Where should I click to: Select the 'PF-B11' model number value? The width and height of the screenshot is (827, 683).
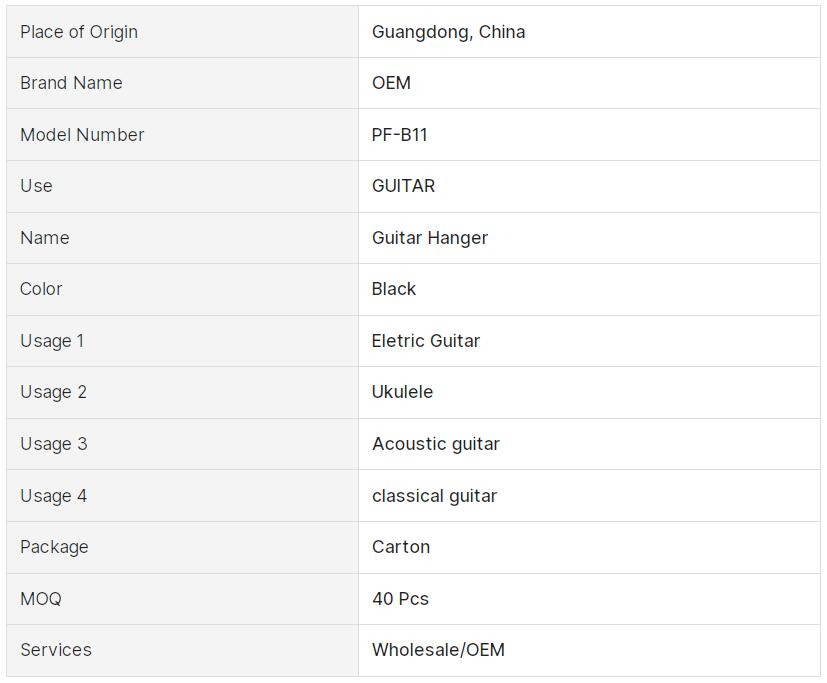[x=399, y=135]
